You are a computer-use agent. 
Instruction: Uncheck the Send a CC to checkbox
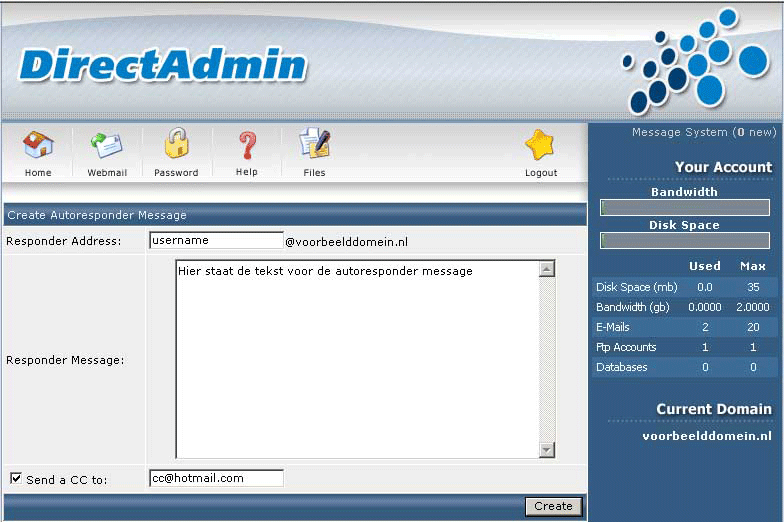16,478
